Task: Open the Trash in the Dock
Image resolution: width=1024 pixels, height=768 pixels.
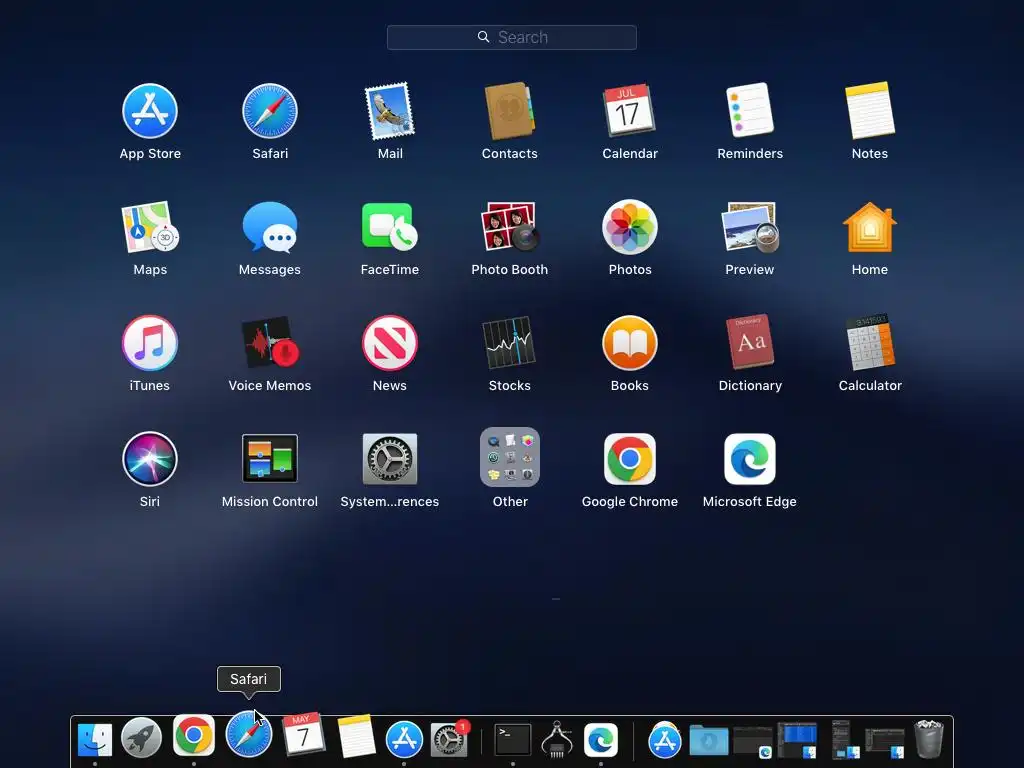Action: click(929, 739)
